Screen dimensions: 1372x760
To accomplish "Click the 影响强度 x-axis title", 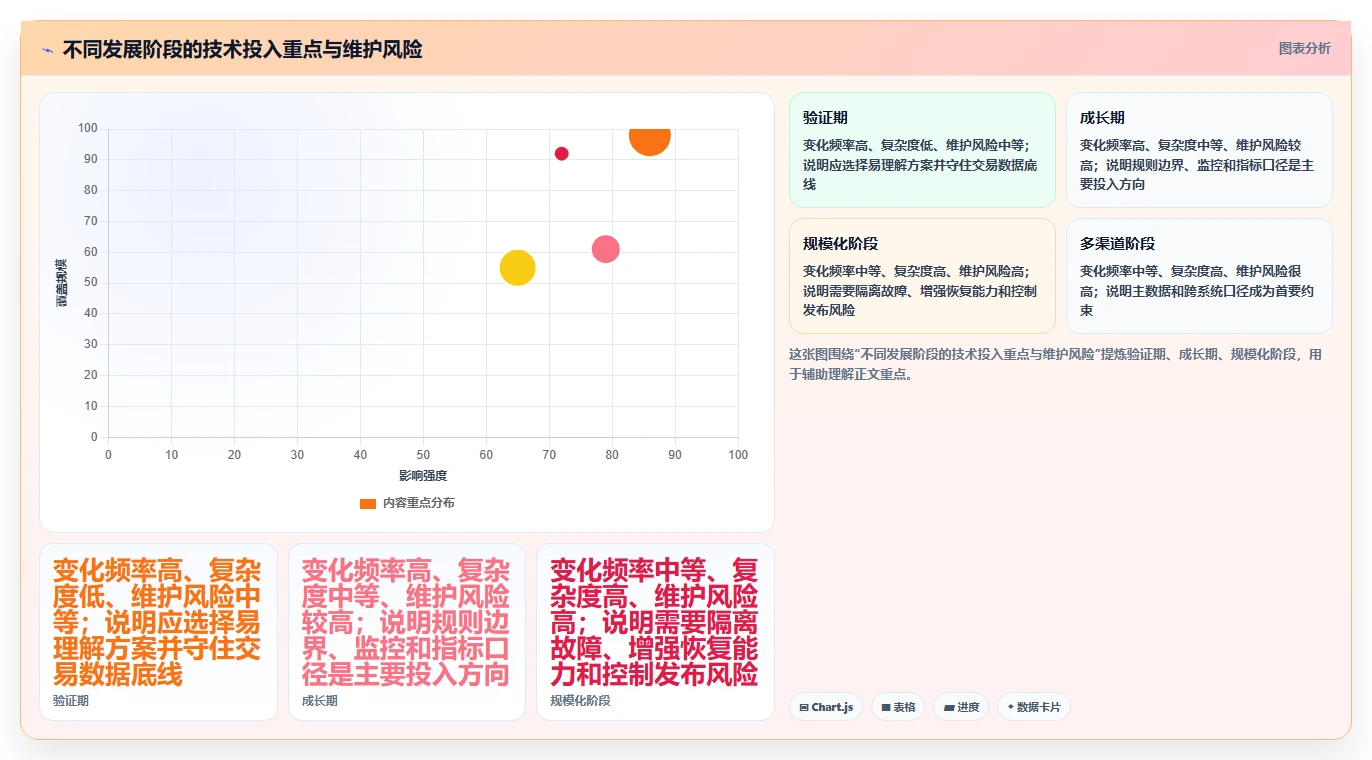I will tap(423, 476).
